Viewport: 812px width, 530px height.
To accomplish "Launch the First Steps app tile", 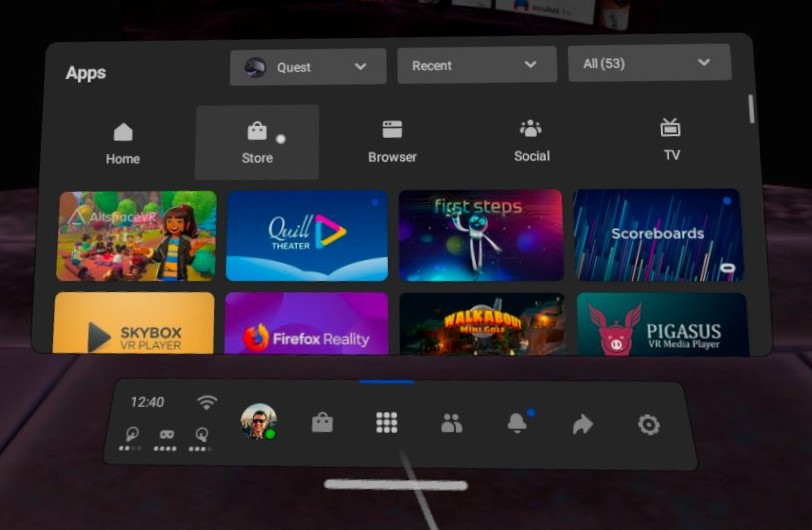I will tap(480, 236).
